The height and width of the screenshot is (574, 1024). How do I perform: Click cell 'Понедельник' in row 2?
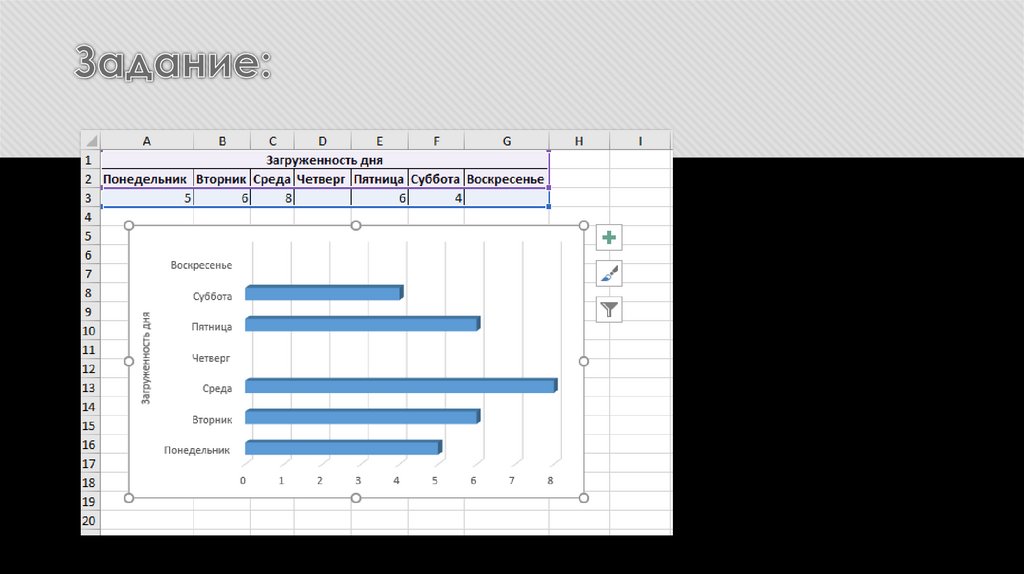click(147, 179)
